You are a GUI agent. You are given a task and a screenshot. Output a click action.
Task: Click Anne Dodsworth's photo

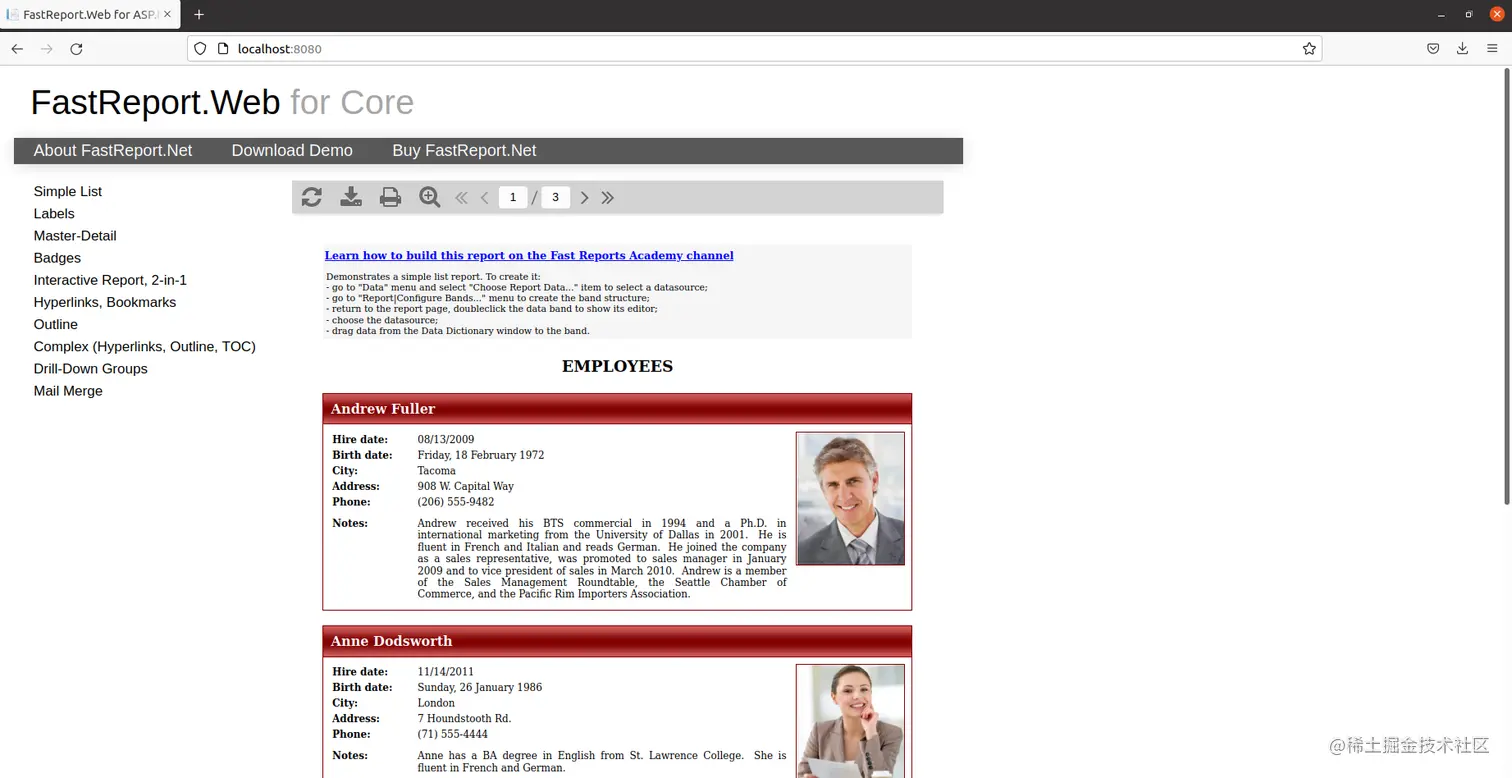click(x=850, y=720)
